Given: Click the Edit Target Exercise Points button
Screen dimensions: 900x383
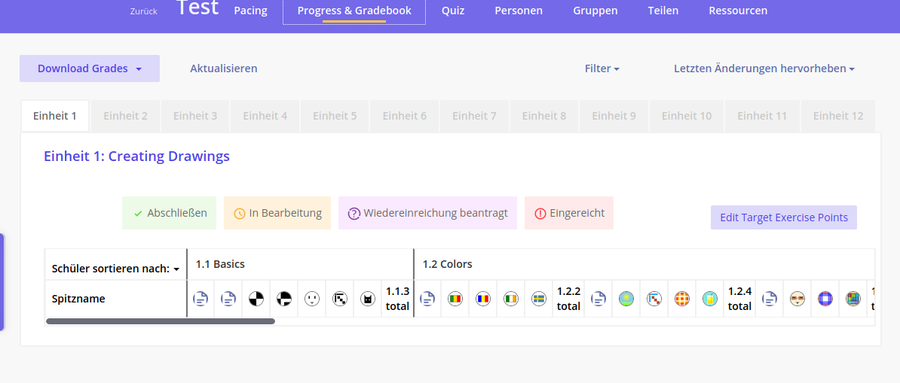Looking at the screenshot, I should pyautogui.click(x=783, y=218).
